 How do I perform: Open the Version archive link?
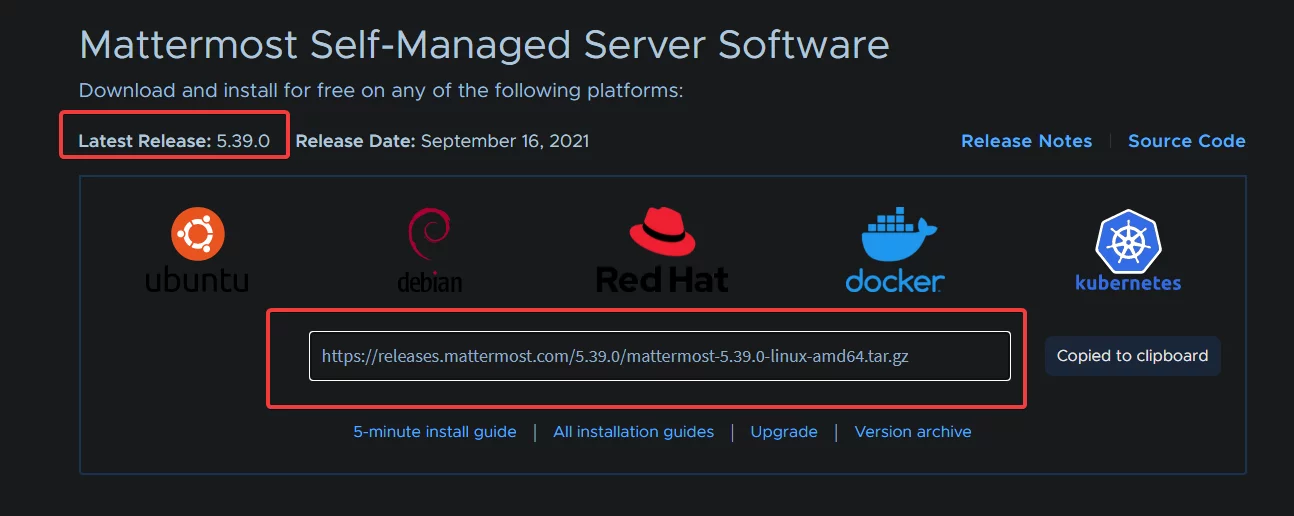point(913,432)
